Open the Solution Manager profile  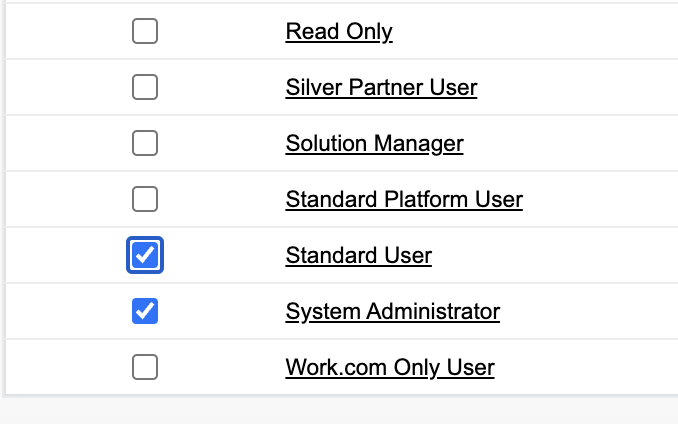click(374, 144)
